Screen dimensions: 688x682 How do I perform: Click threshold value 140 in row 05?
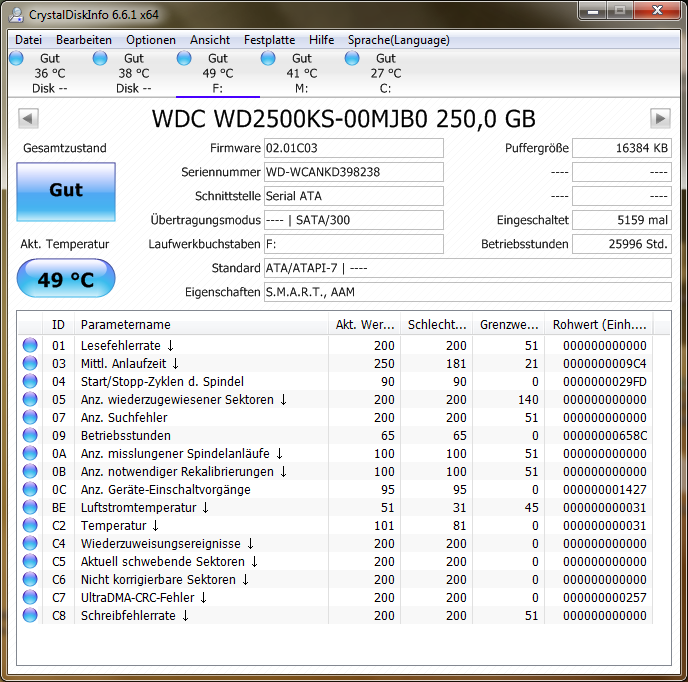(528, 399)
